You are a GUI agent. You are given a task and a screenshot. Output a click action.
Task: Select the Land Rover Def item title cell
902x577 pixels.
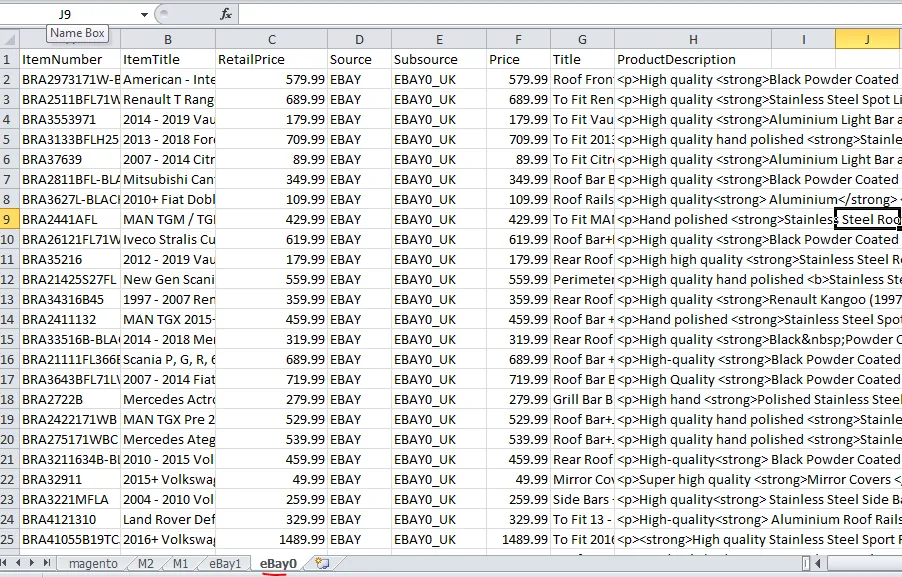(168, 519)
